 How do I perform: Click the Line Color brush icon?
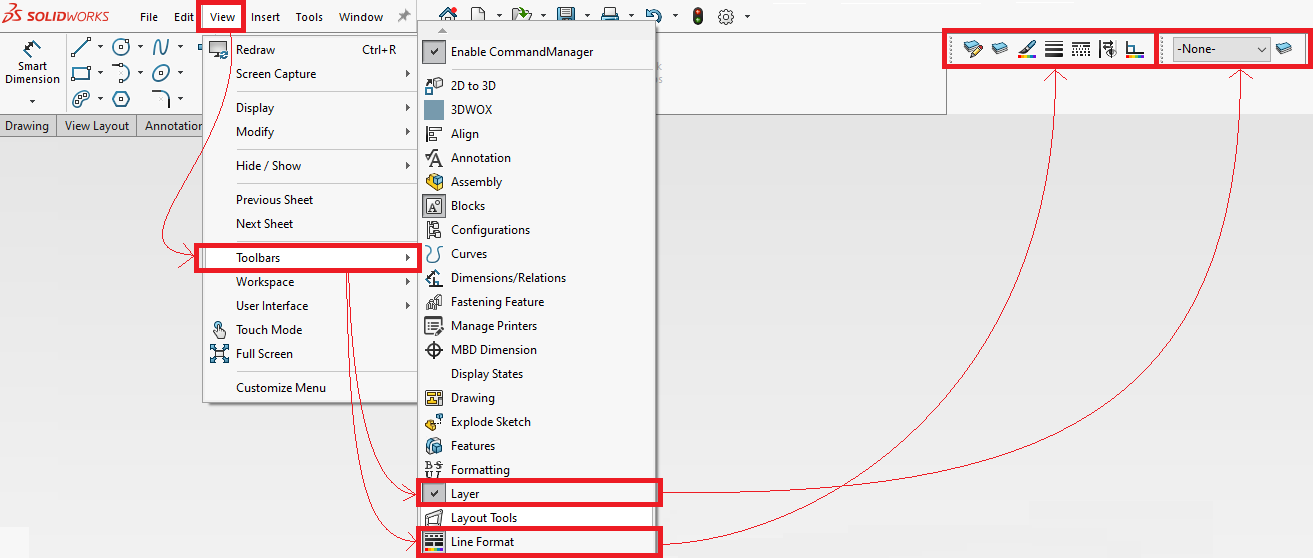coord(1026,49)
